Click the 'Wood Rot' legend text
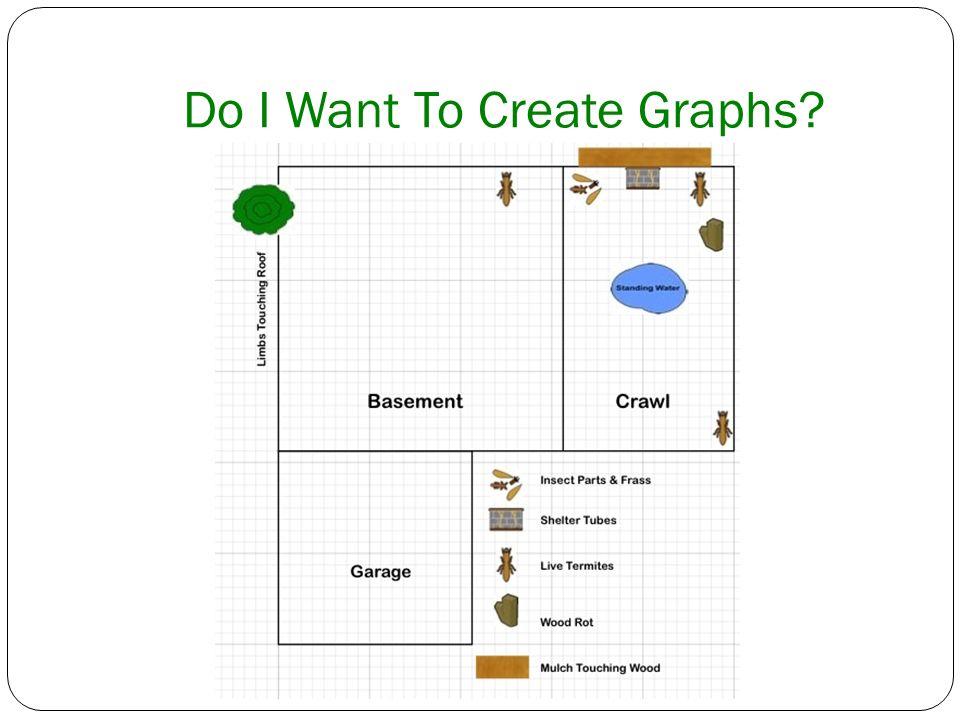Viewport: 960px width, 720px height. [566, 622]
